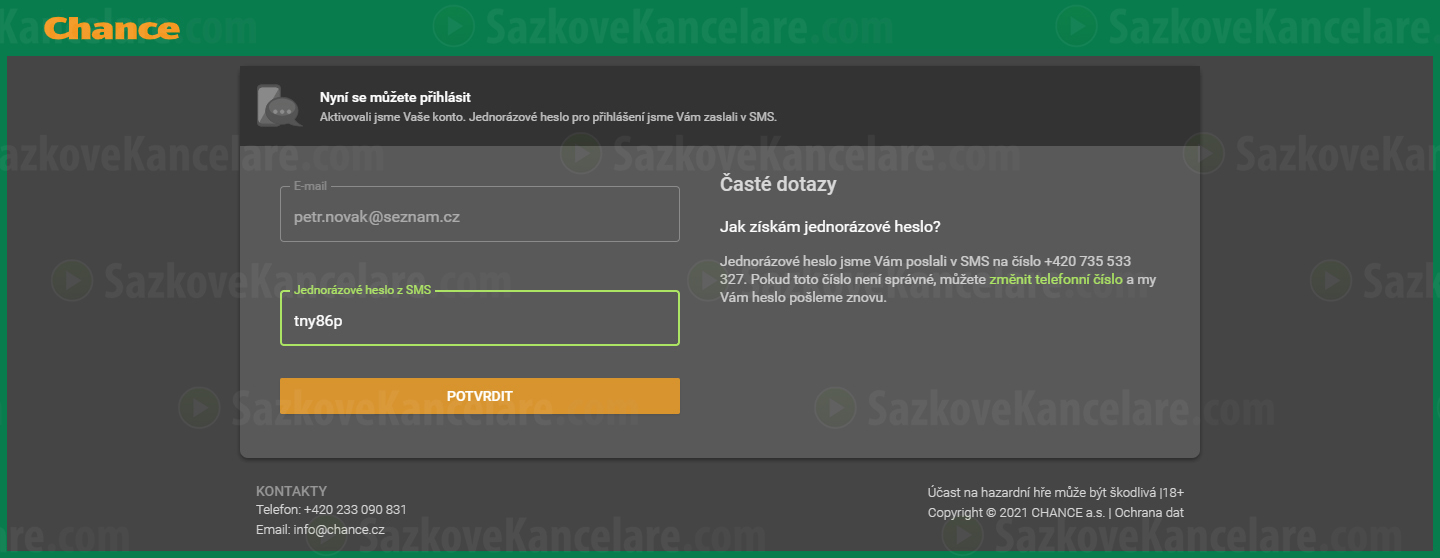The height and width of the screenshot is (558, 1440).
Task: Click the 'Časté dotazy' heading
Action: pos(778,185)
